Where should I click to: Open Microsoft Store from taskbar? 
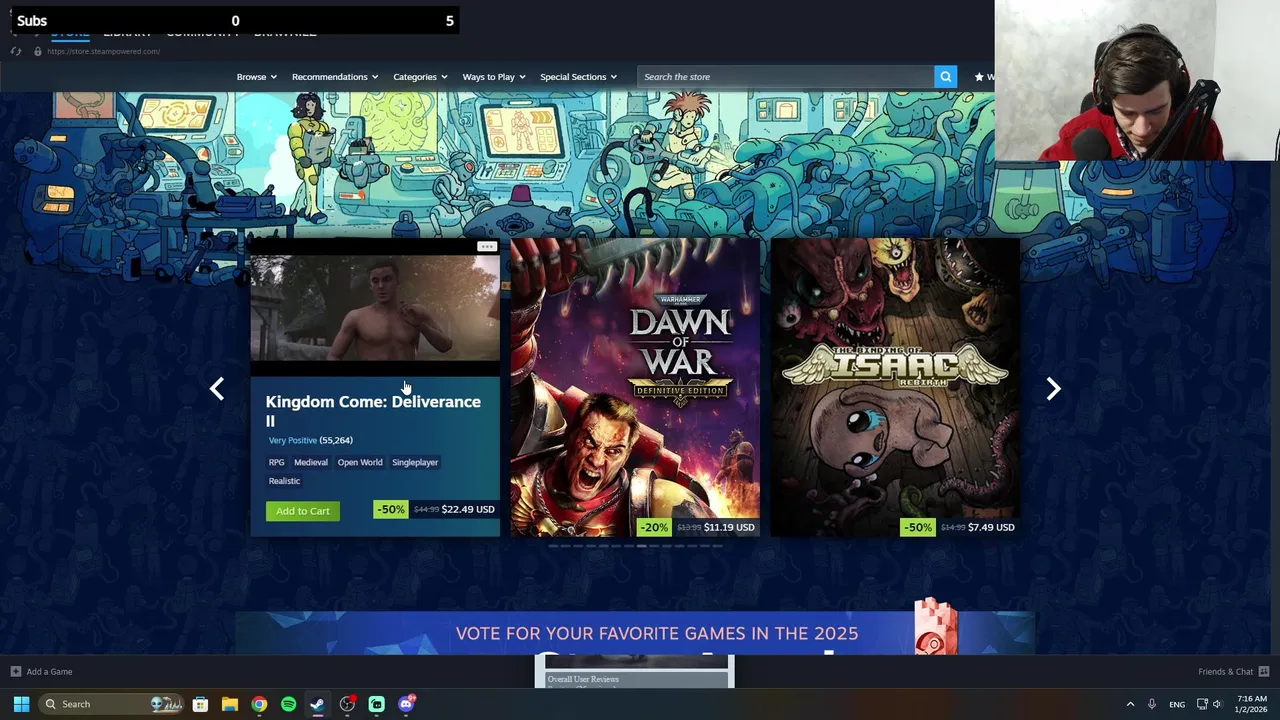200,704
